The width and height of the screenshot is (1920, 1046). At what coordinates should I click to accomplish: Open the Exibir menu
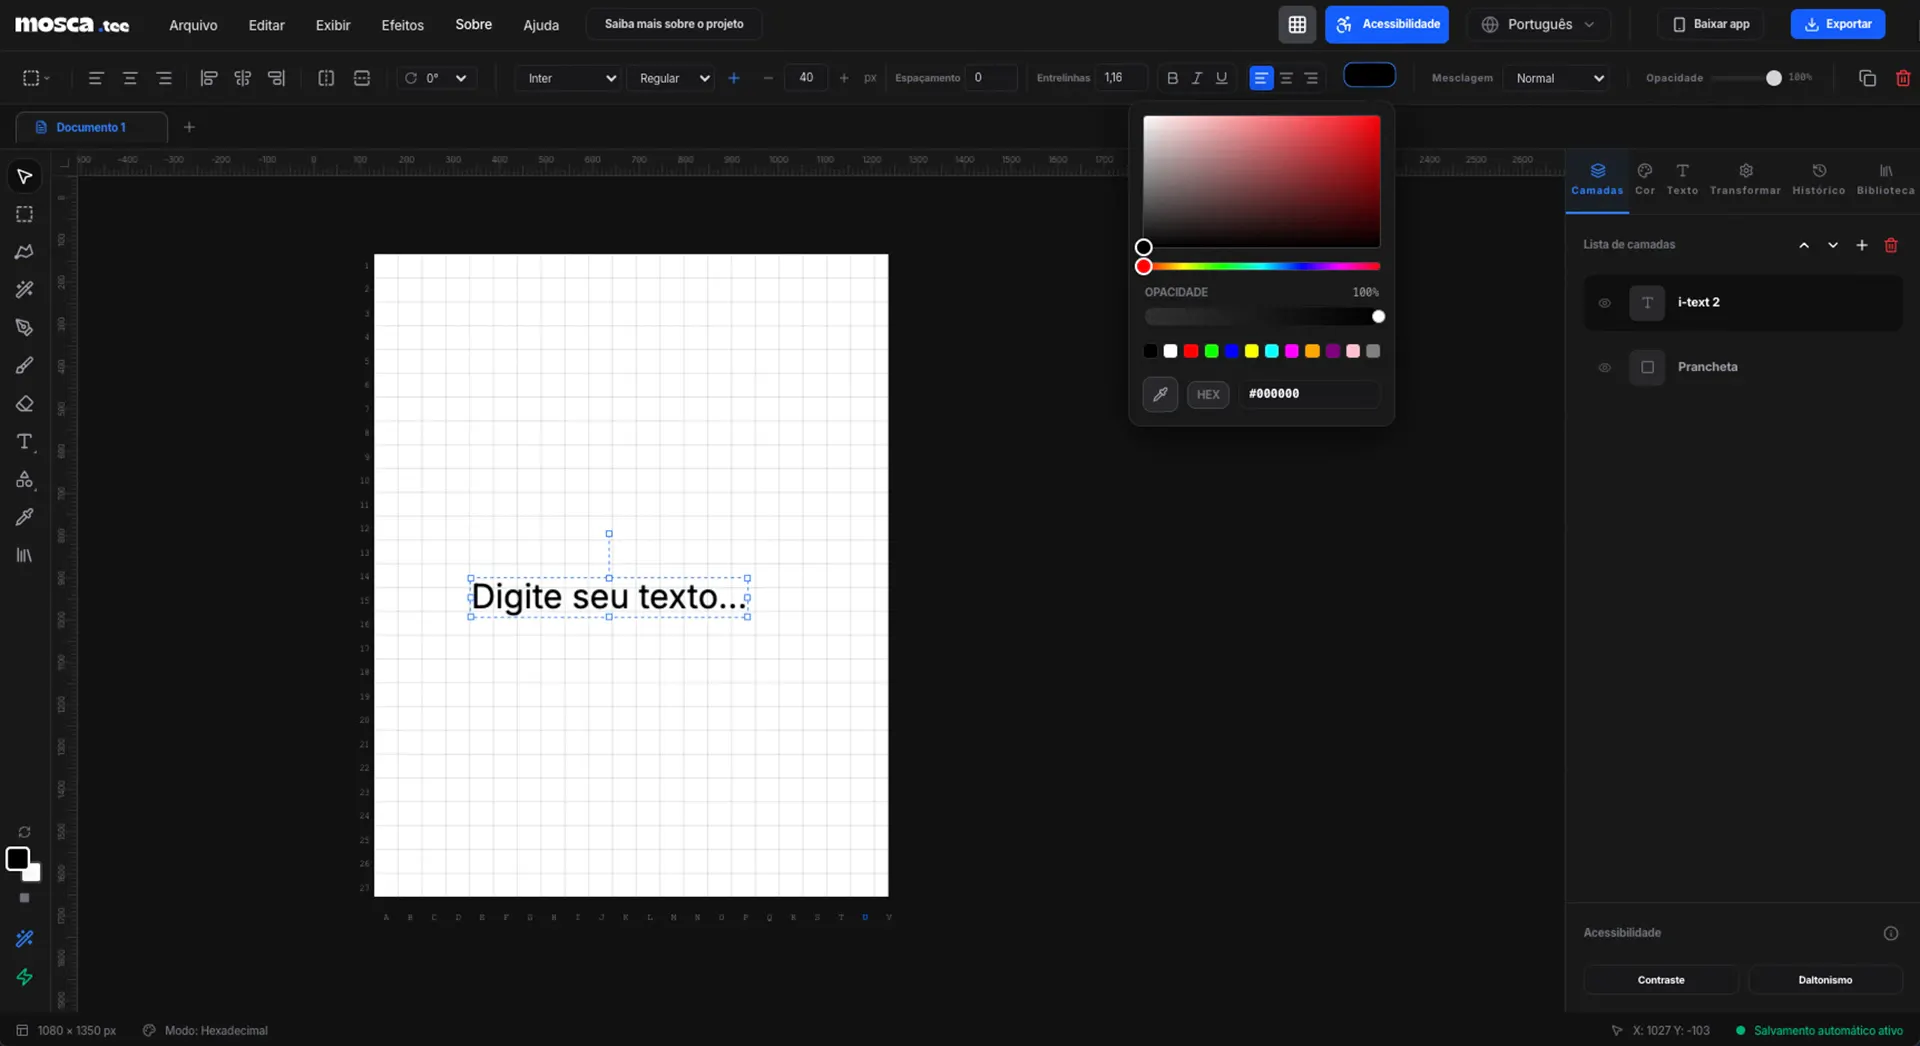point(333,25)
